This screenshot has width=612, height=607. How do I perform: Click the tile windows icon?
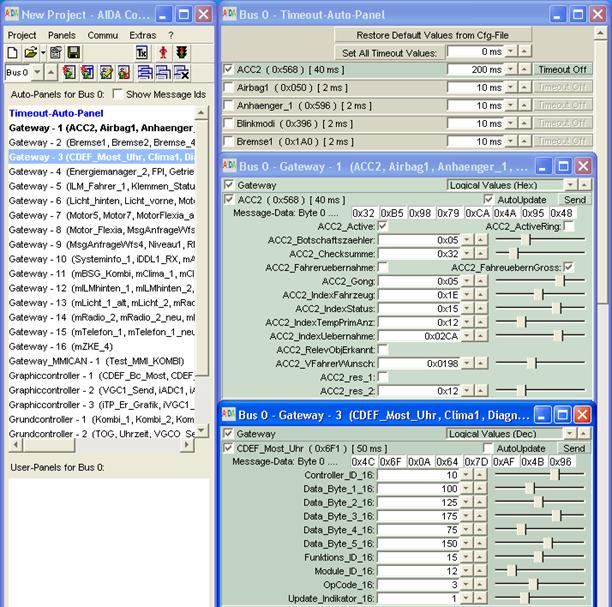point(163,72)
